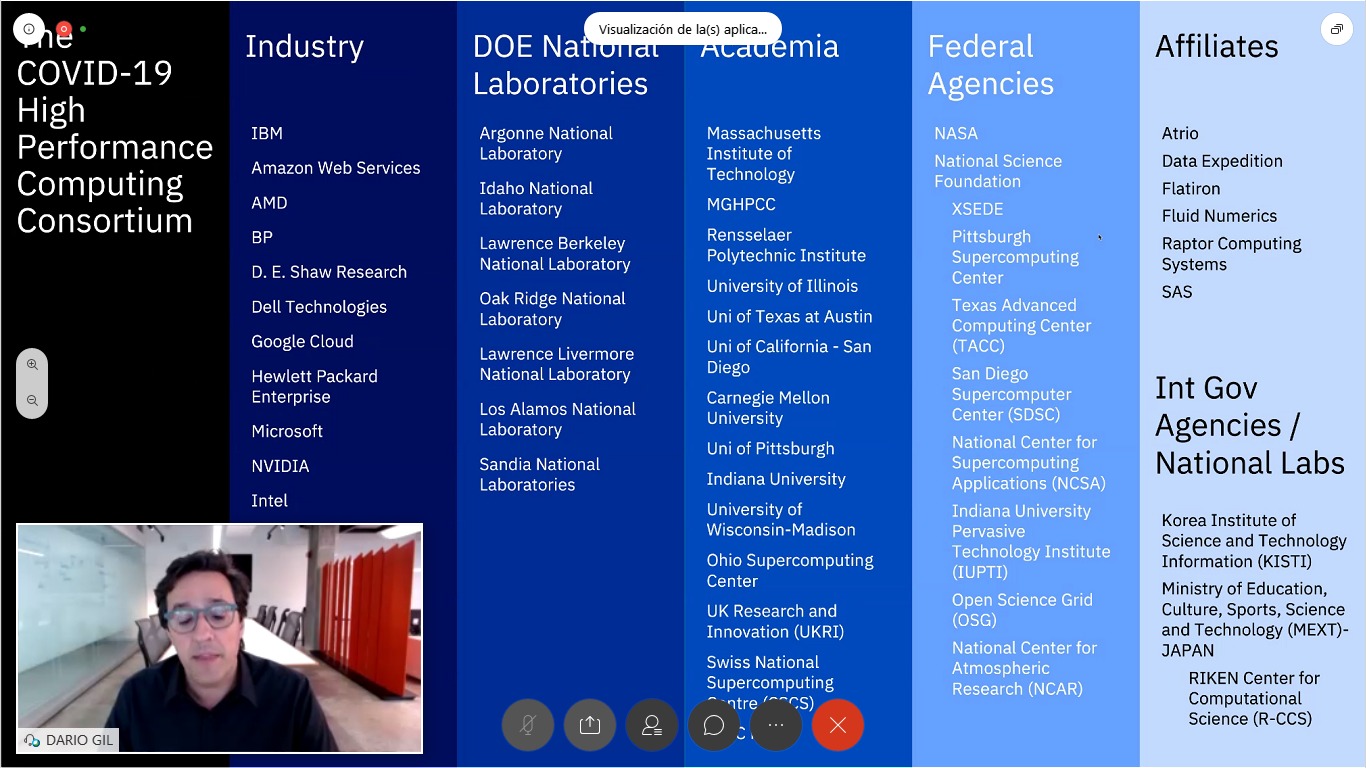Viewport: 1366px width, 768px height.
Task: Click 'Lawrence Berkeley National Laboratory' entry
Action: 555,253
